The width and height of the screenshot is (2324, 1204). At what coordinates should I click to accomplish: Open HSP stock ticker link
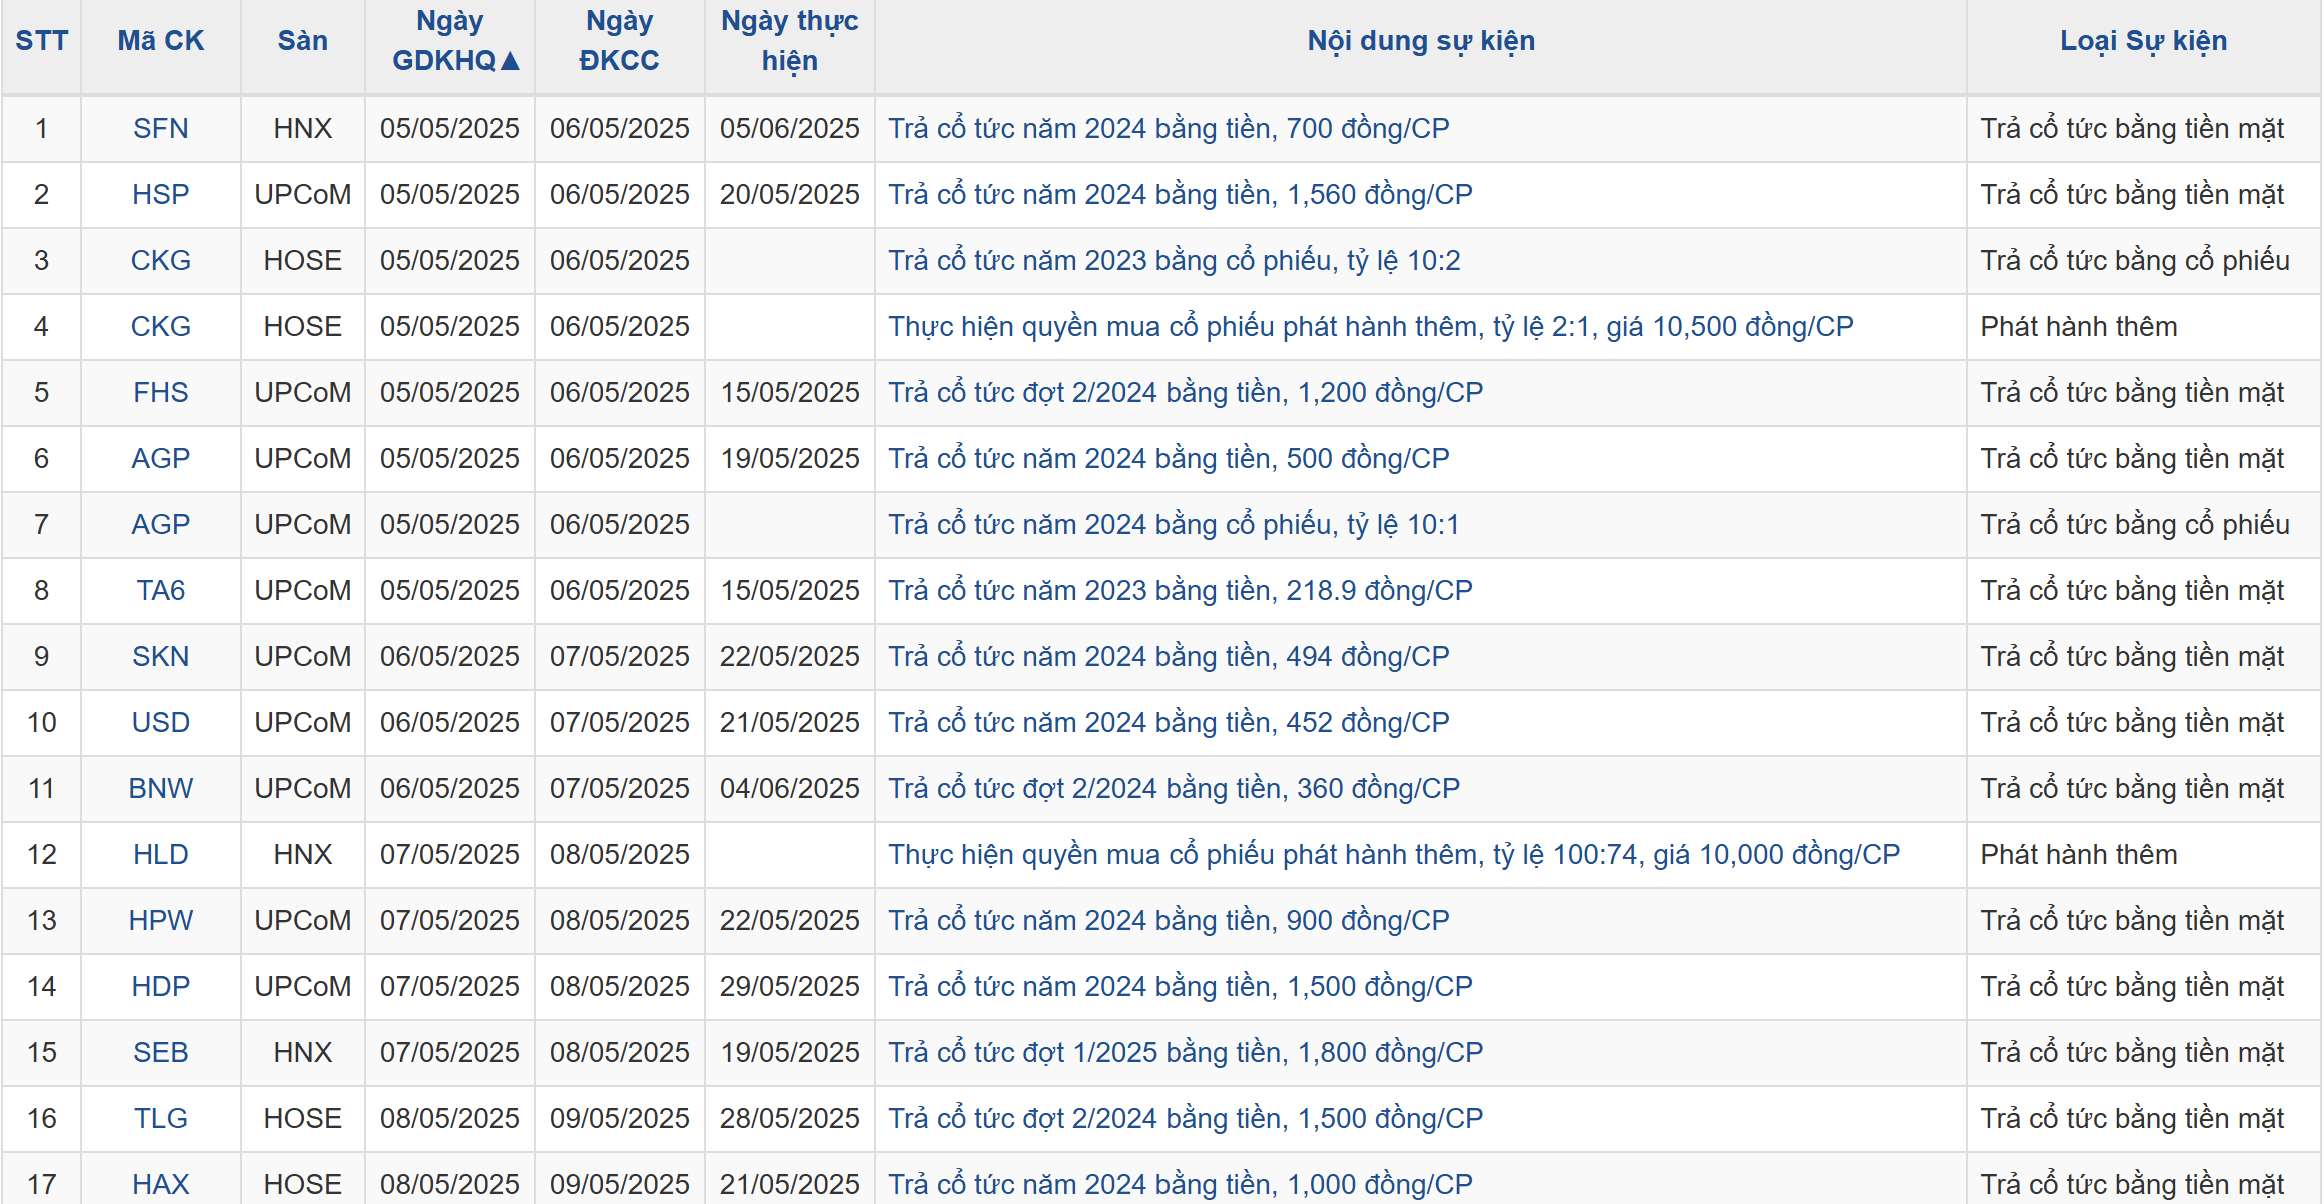(160, 195)
